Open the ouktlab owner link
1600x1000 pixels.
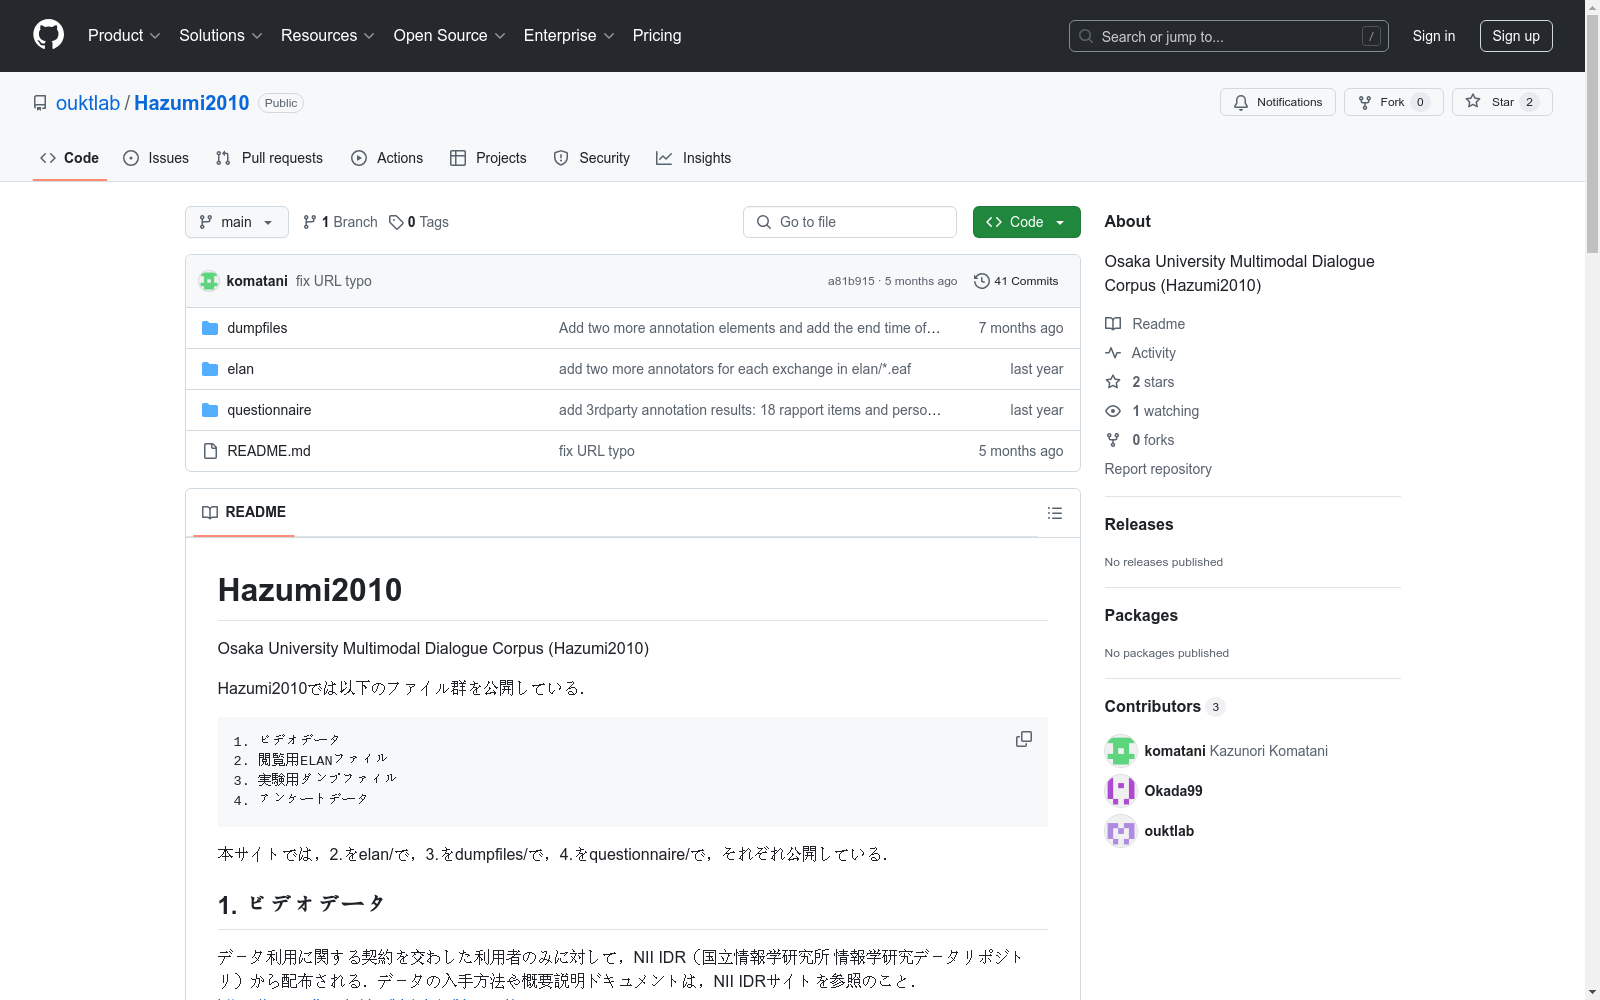[88, 103]
